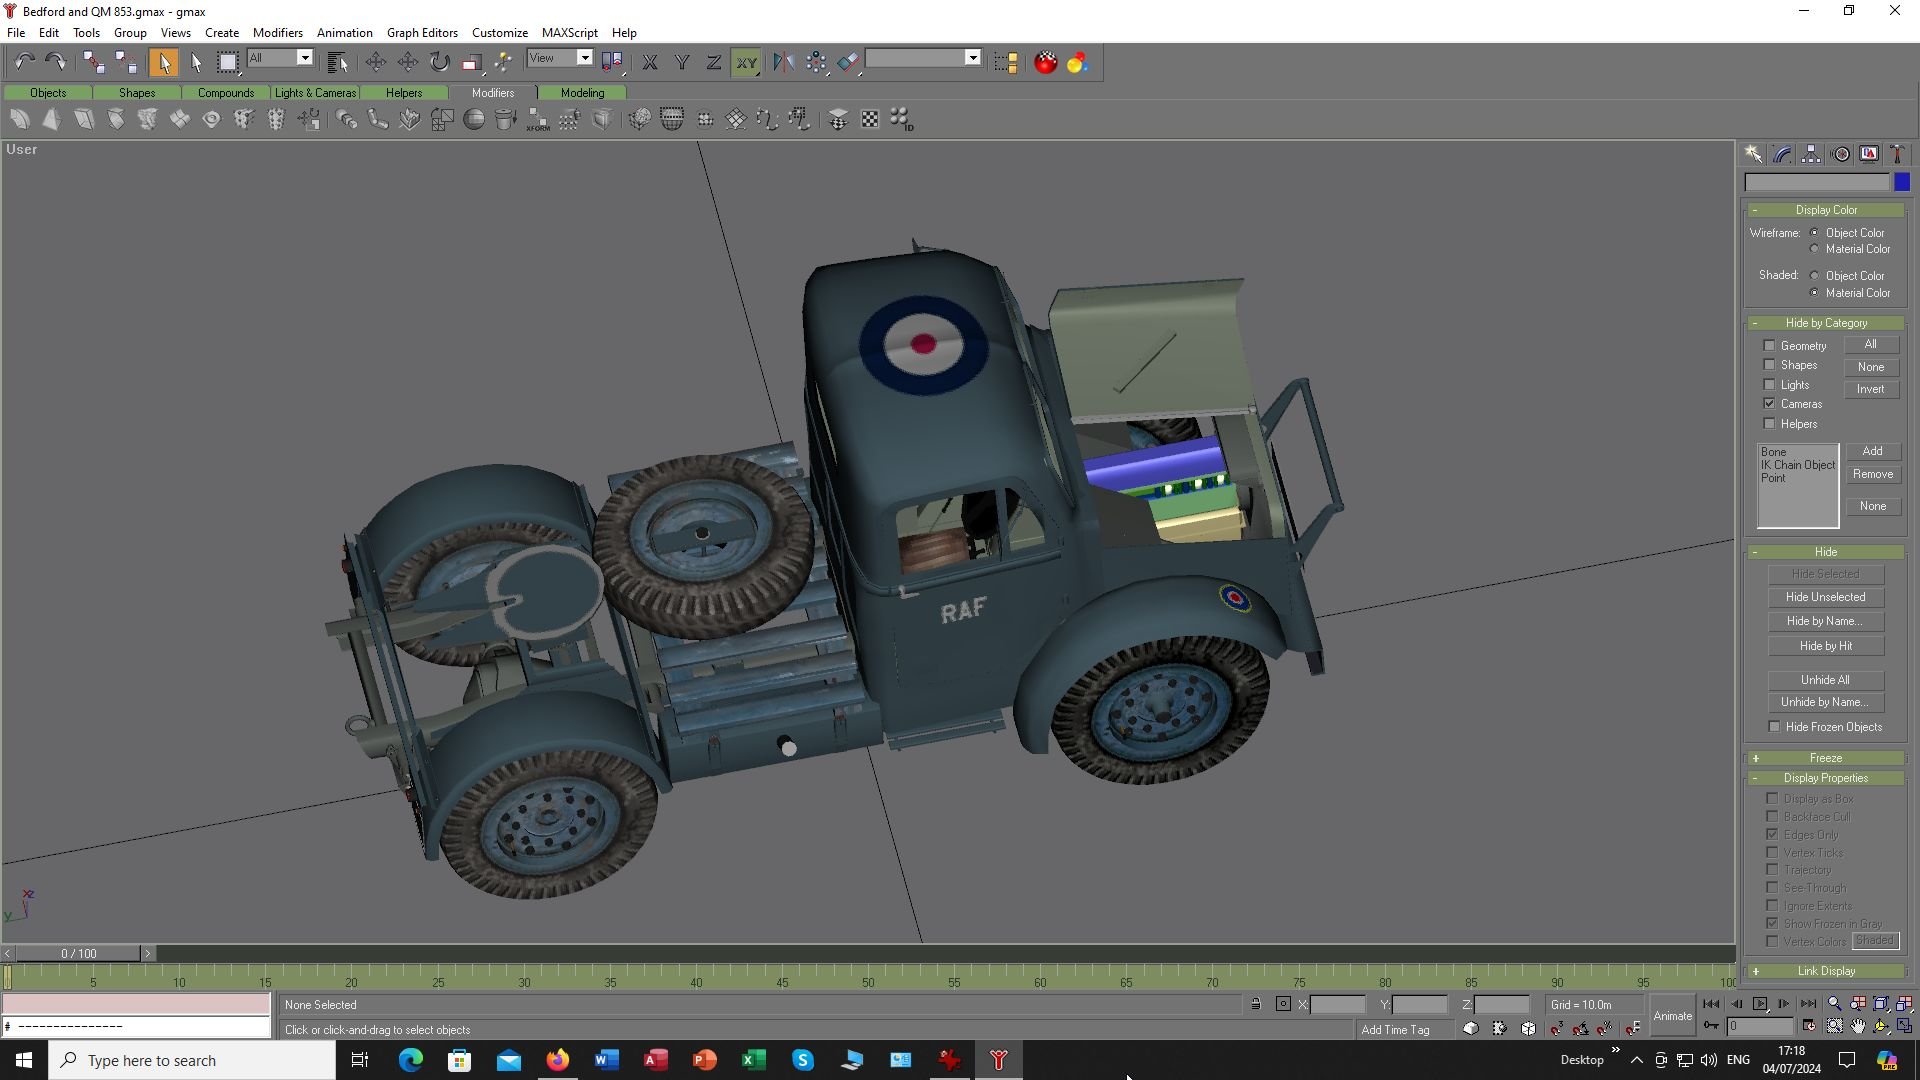Image resolution: width=1920 pixels, height=1080 pixels.
Task: Enable the Geometry hide category checkbox
Action: point(1769,346)
